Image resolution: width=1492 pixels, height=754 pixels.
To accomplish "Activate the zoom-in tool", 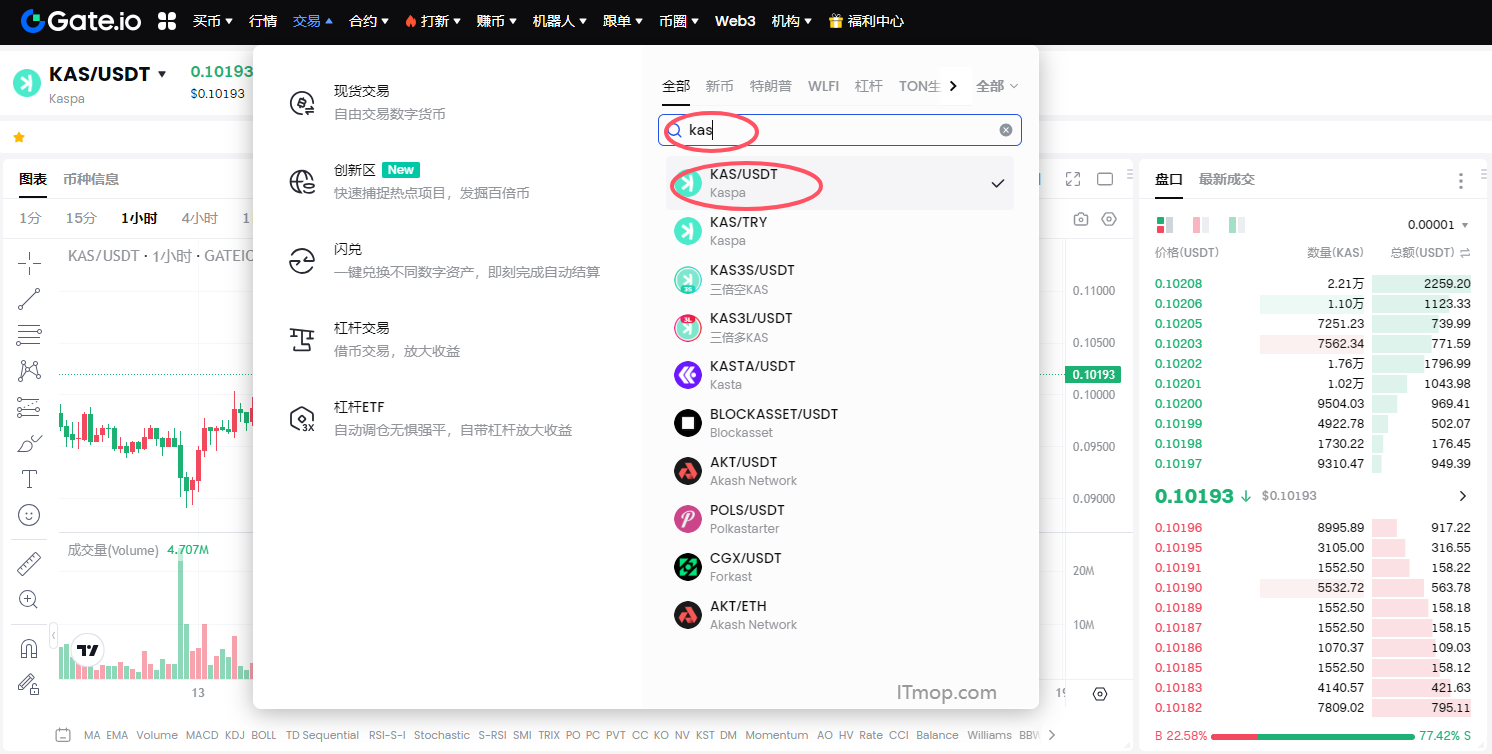I will pyautogui.click(x=29, y=599).
